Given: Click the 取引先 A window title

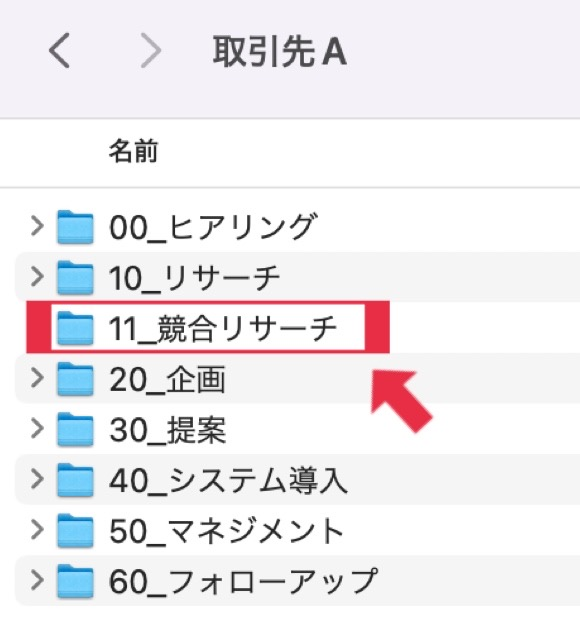Looking at the screenshot, I should click(280, 51).
